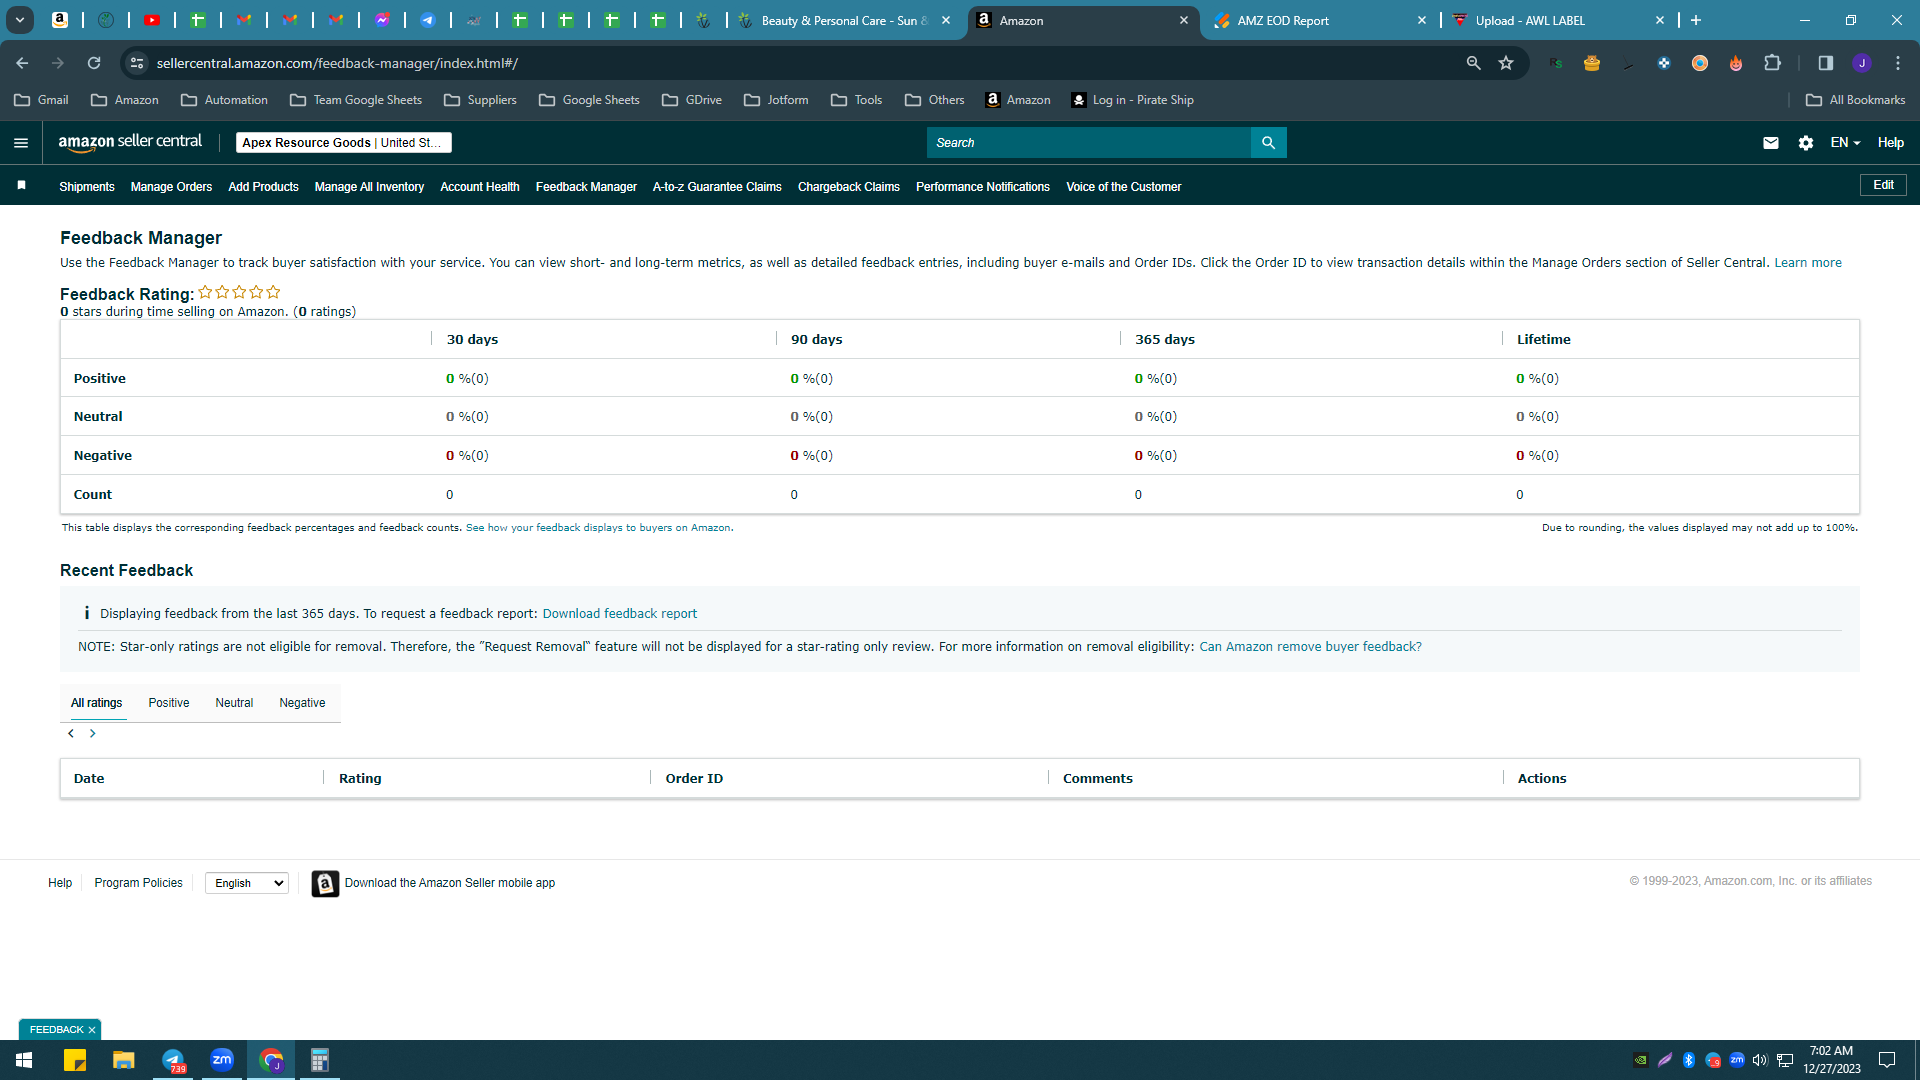
Task: Reload the page
Action: (x=94, y=63)
